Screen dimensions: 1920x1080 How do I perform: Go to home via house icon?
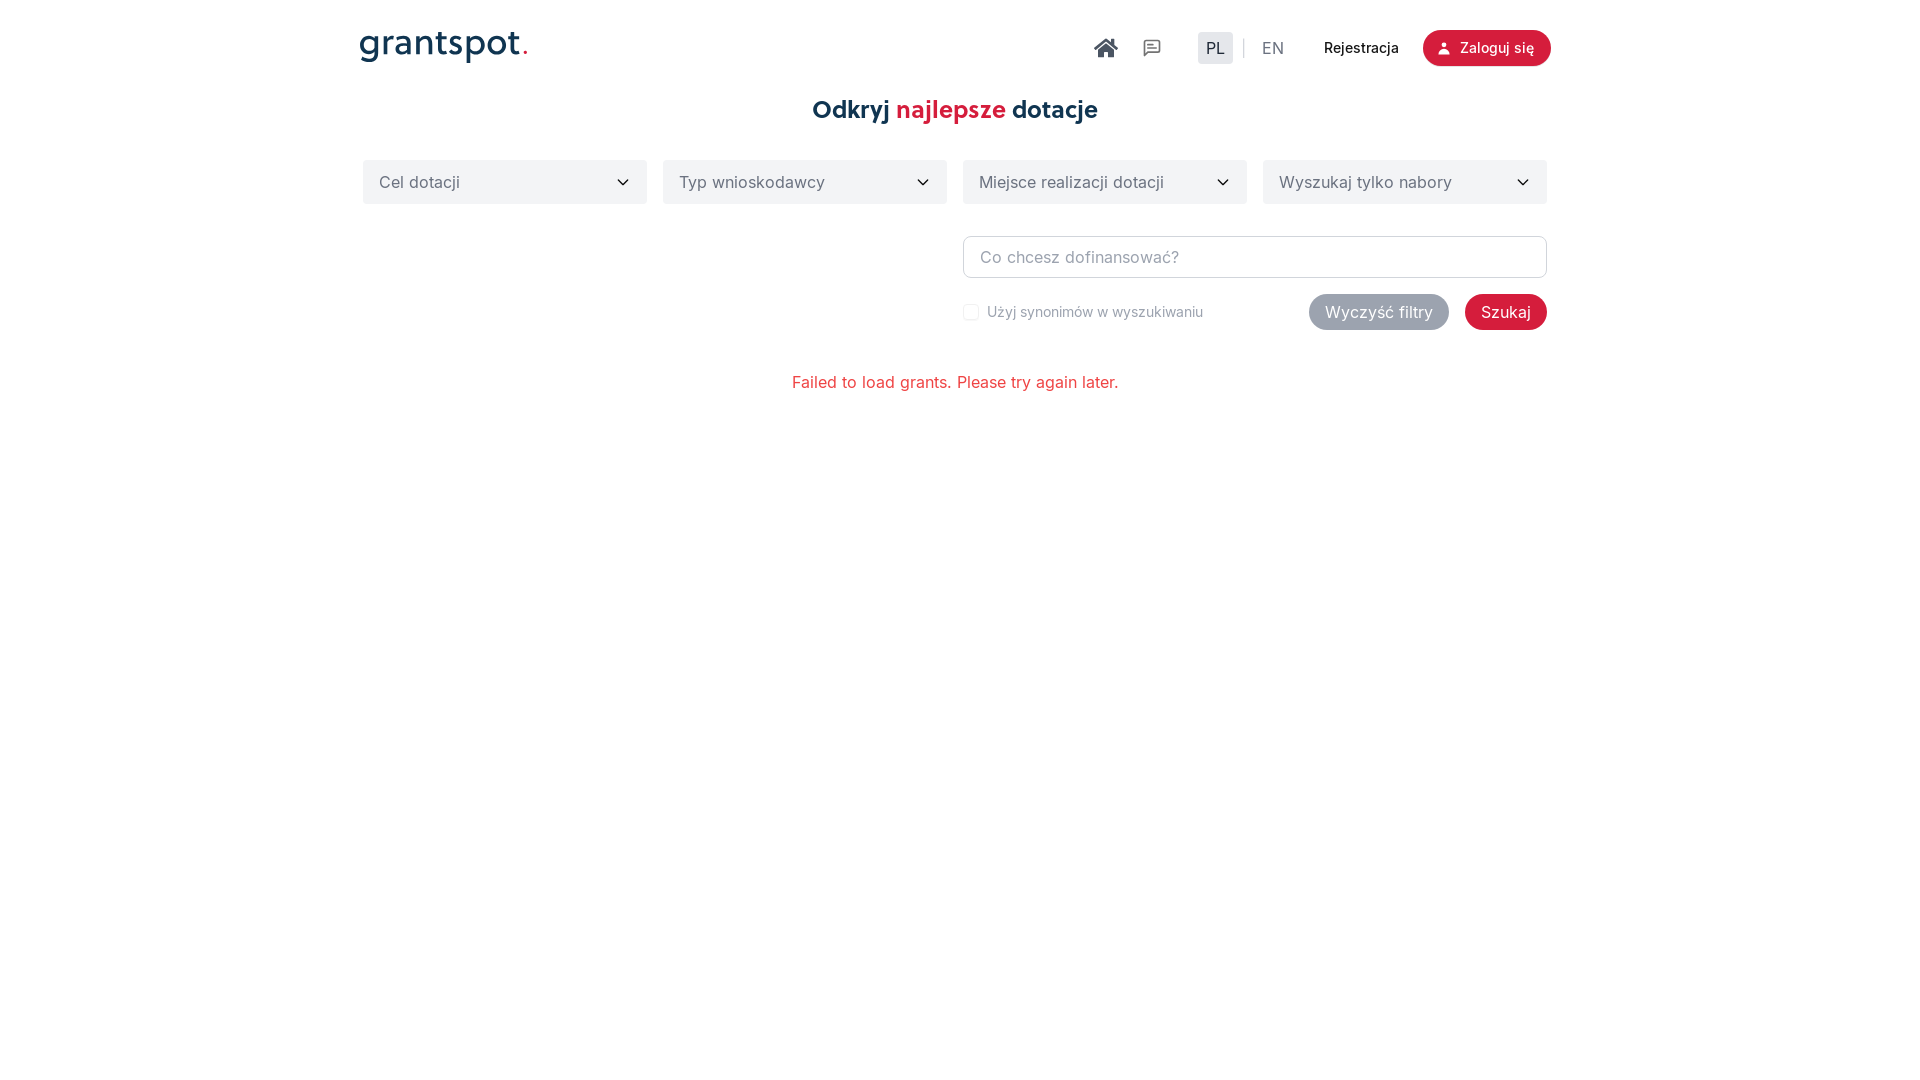[1105, 48]
